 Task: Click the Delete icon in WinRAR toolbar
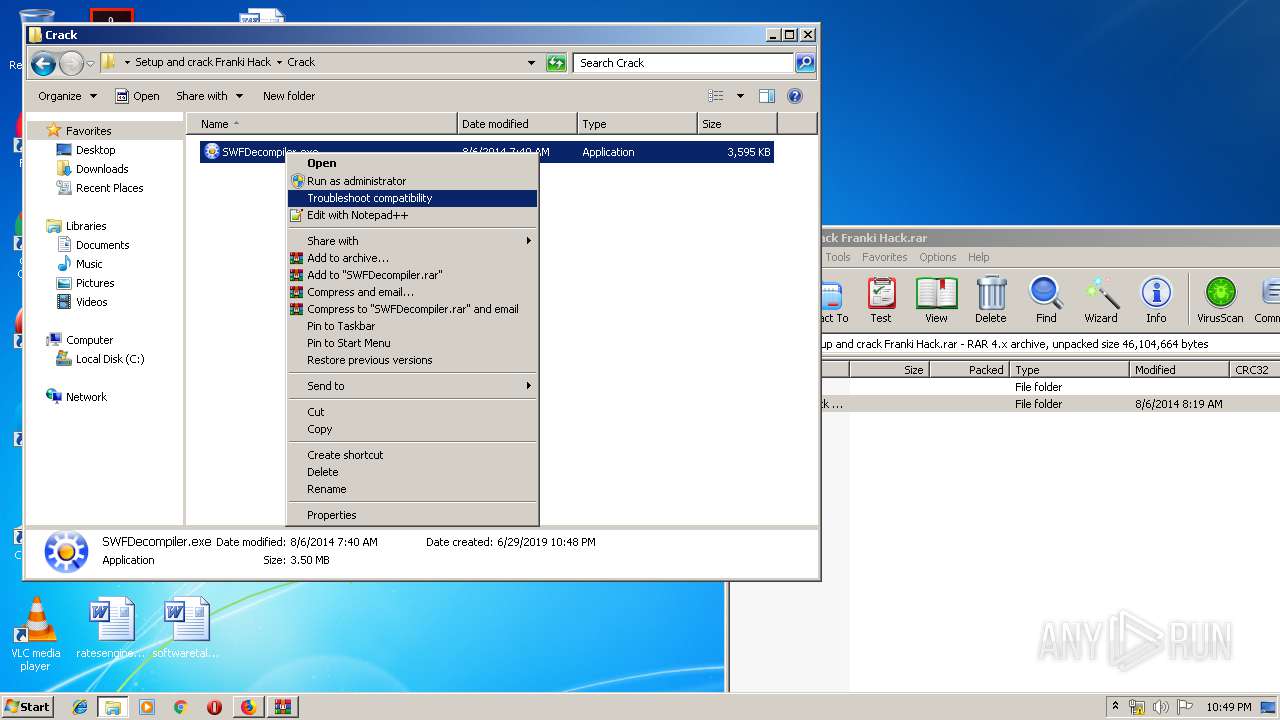coord(991,300)
